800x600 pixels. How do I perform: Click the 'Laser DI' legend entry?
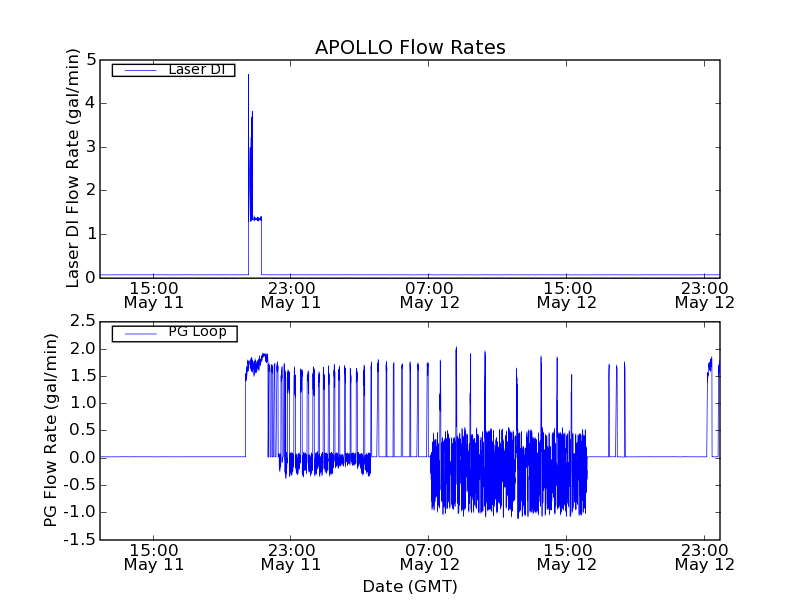[x=173, y=70]
